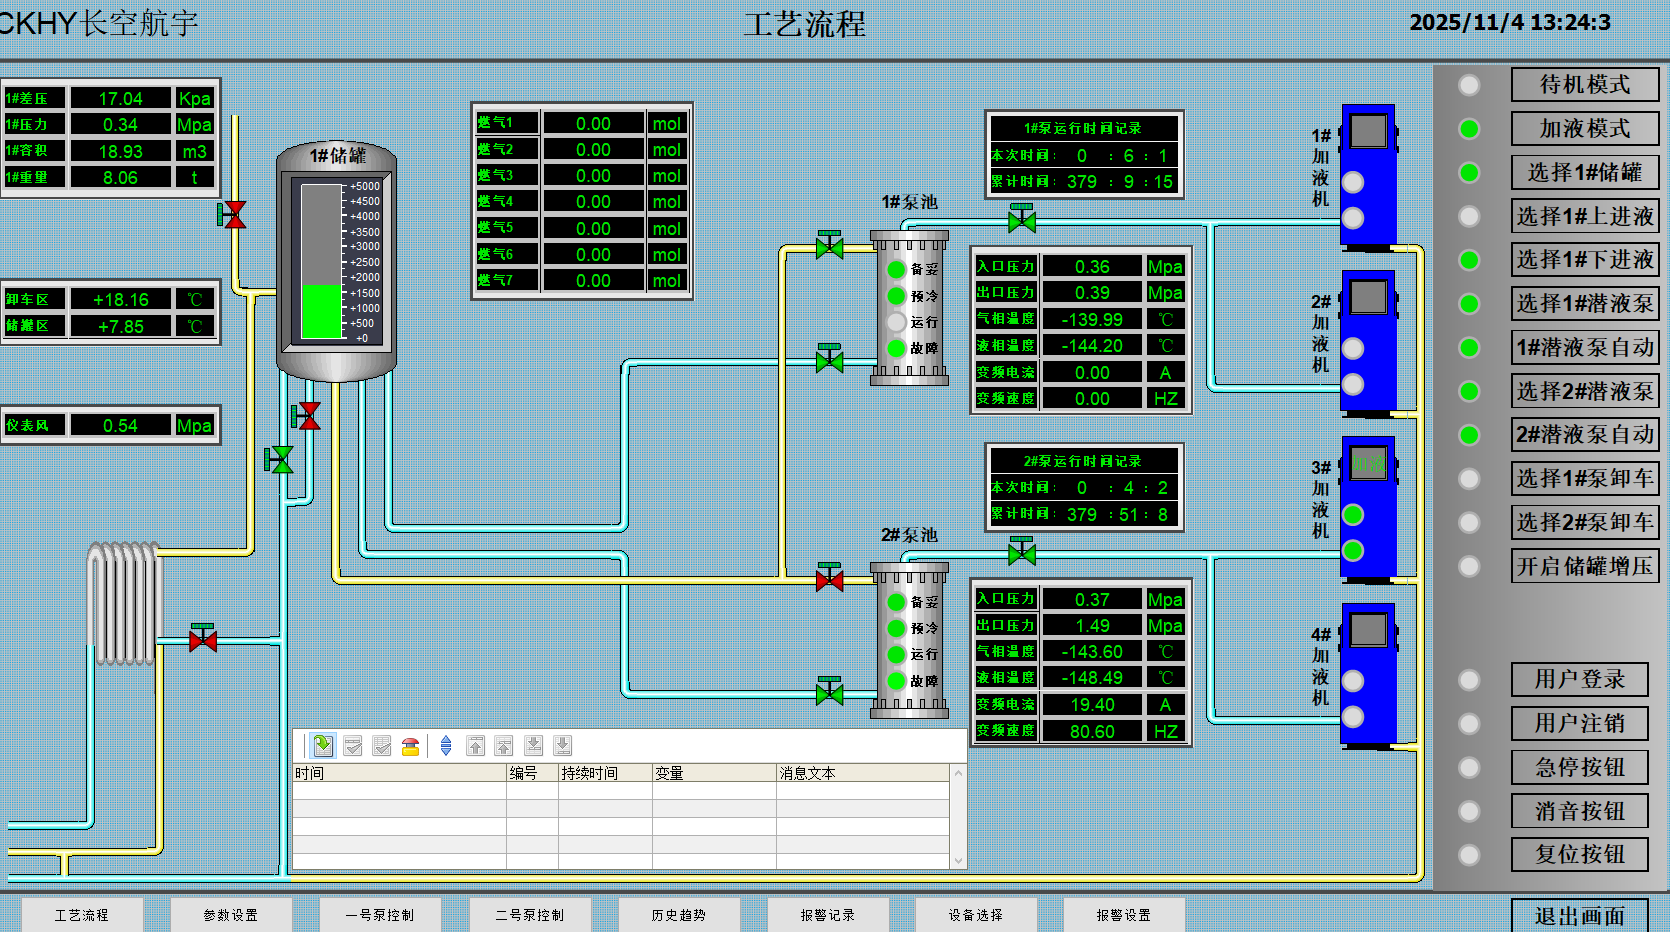Viewport: 1670px width, 932px height.
Task: Click the 1#储罐 storage tank graphic
Action: 336,262
